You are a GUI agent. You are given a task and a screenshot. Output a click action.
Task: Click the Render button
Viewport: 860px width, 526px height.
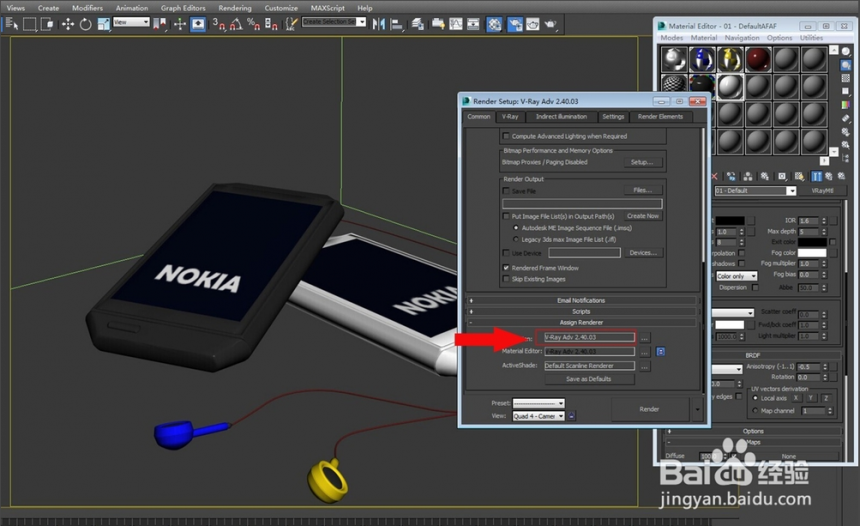[x=649, y=409]
